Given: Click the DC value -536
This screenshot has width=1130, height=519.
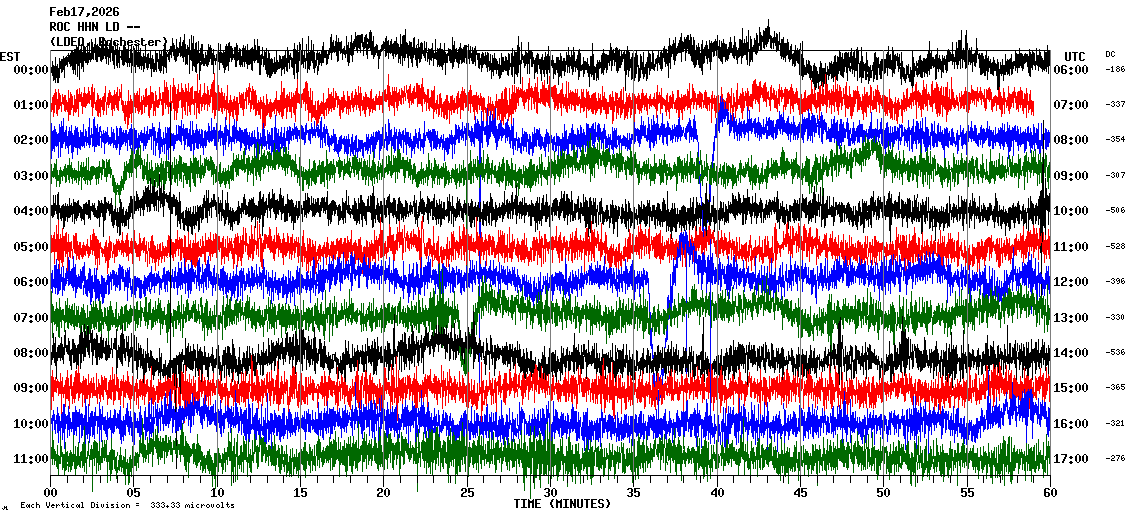Looking at the screenshot, I should click(x=1115, y=352).
